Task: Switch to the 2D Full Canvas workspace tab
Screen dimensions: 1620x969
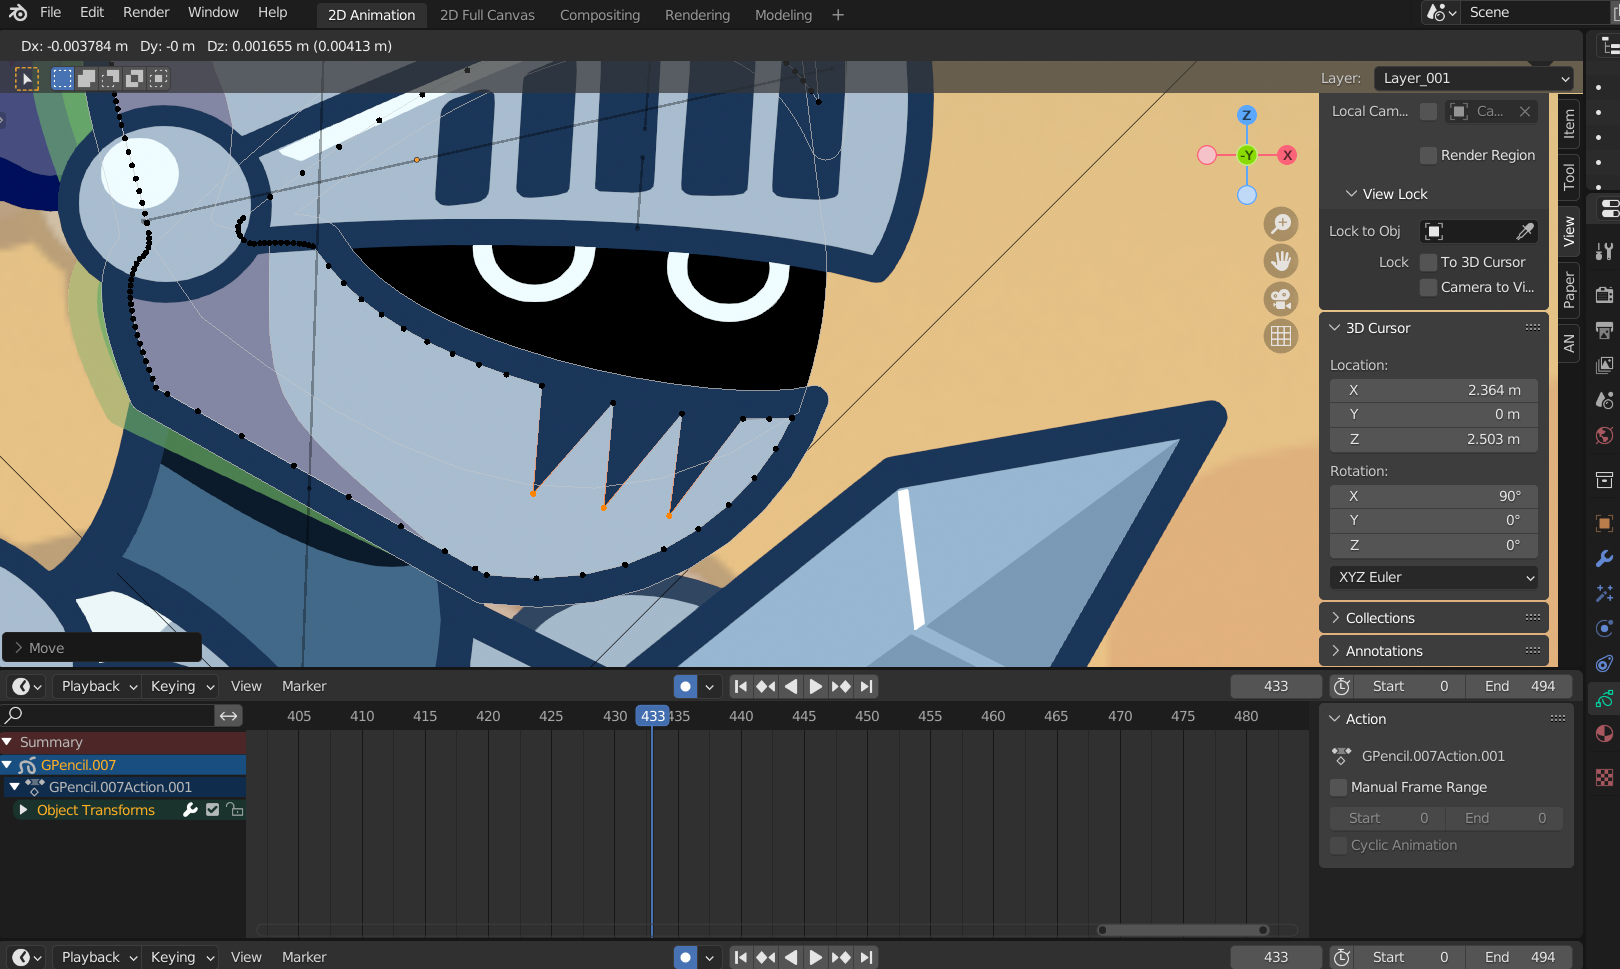Action: click(x=487, y=15)
